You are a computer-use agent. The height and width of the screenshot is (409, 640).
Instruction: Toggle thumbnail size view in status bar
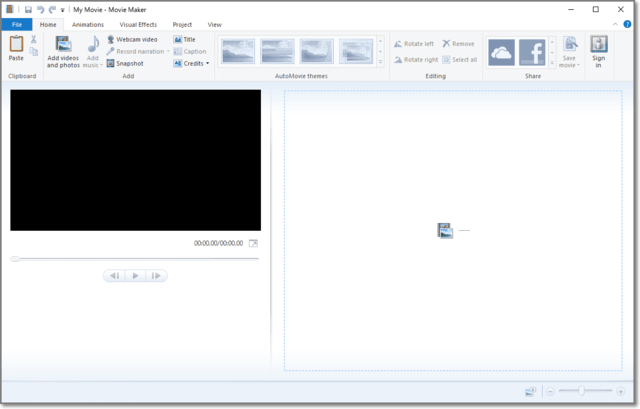pyautogui.click(x=530, y=391)
